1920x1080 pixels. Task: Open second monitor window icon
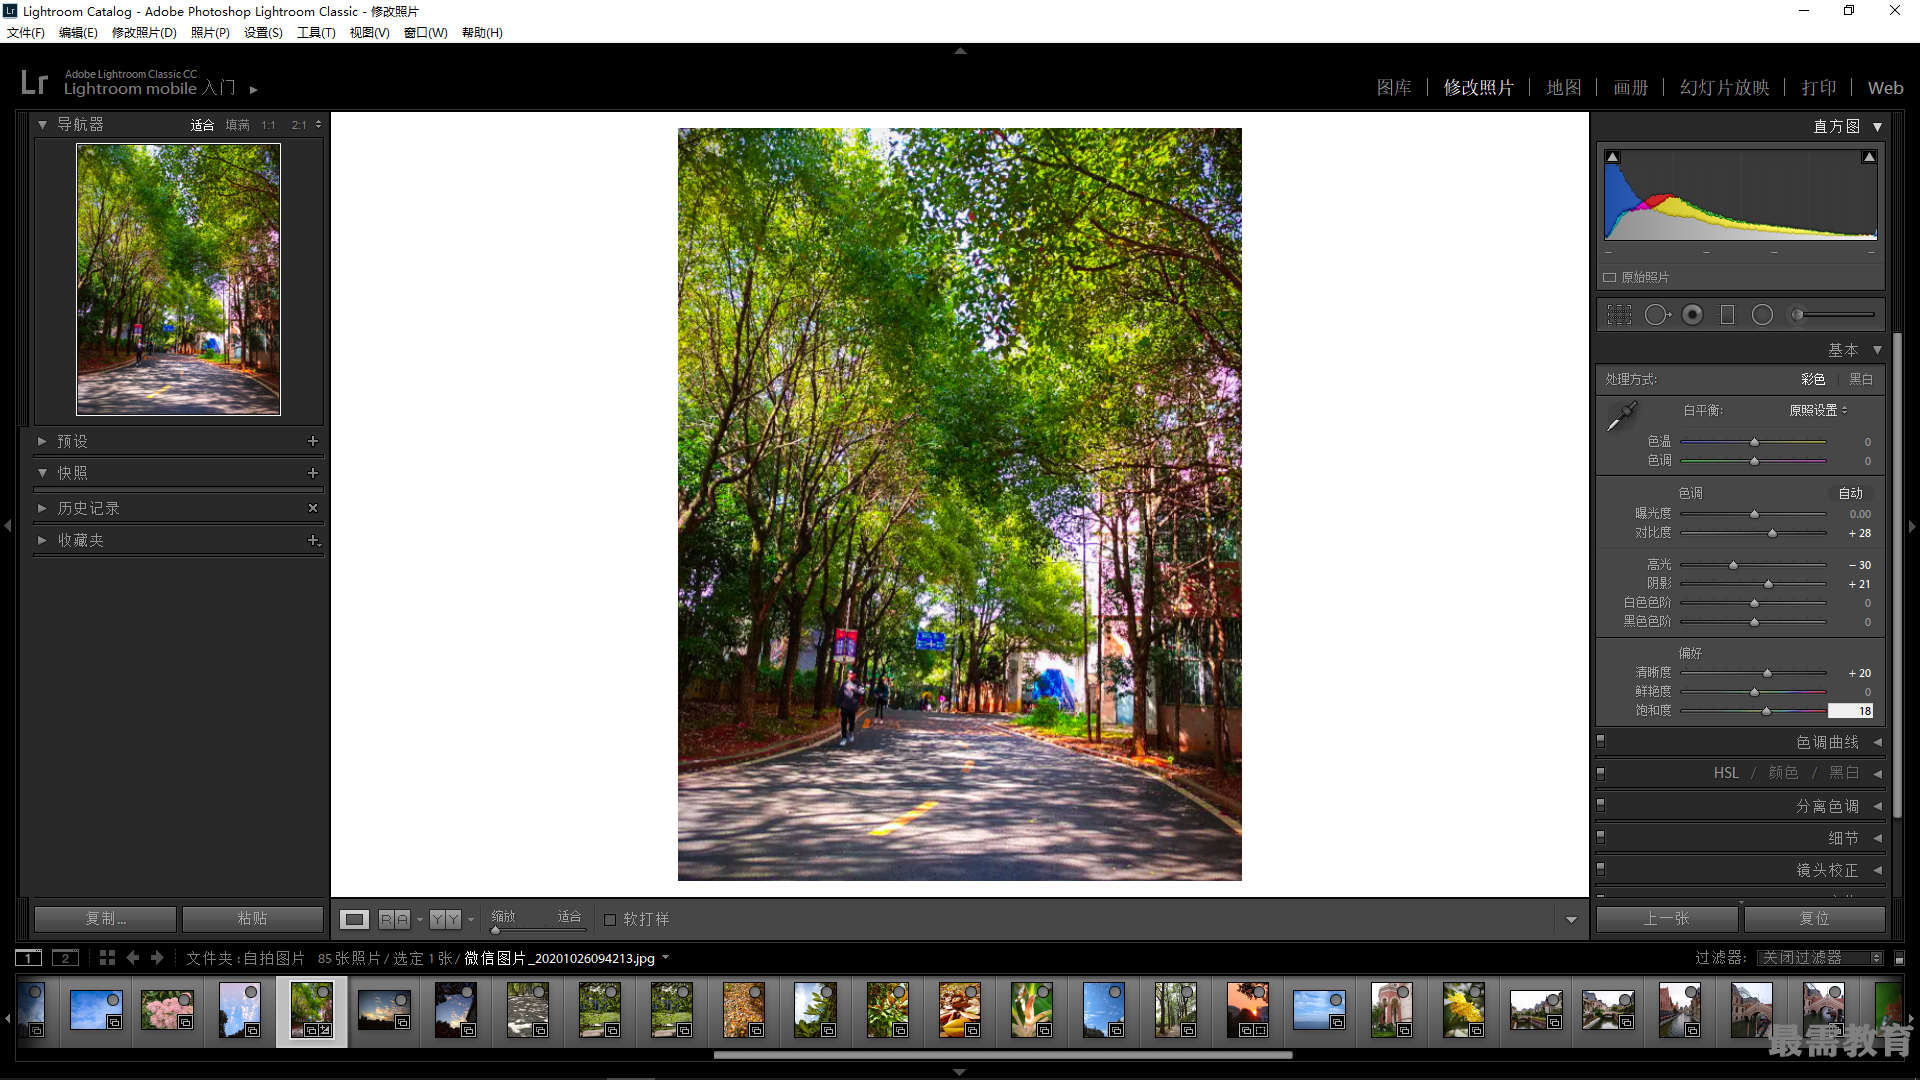click(x=65, y=958)
